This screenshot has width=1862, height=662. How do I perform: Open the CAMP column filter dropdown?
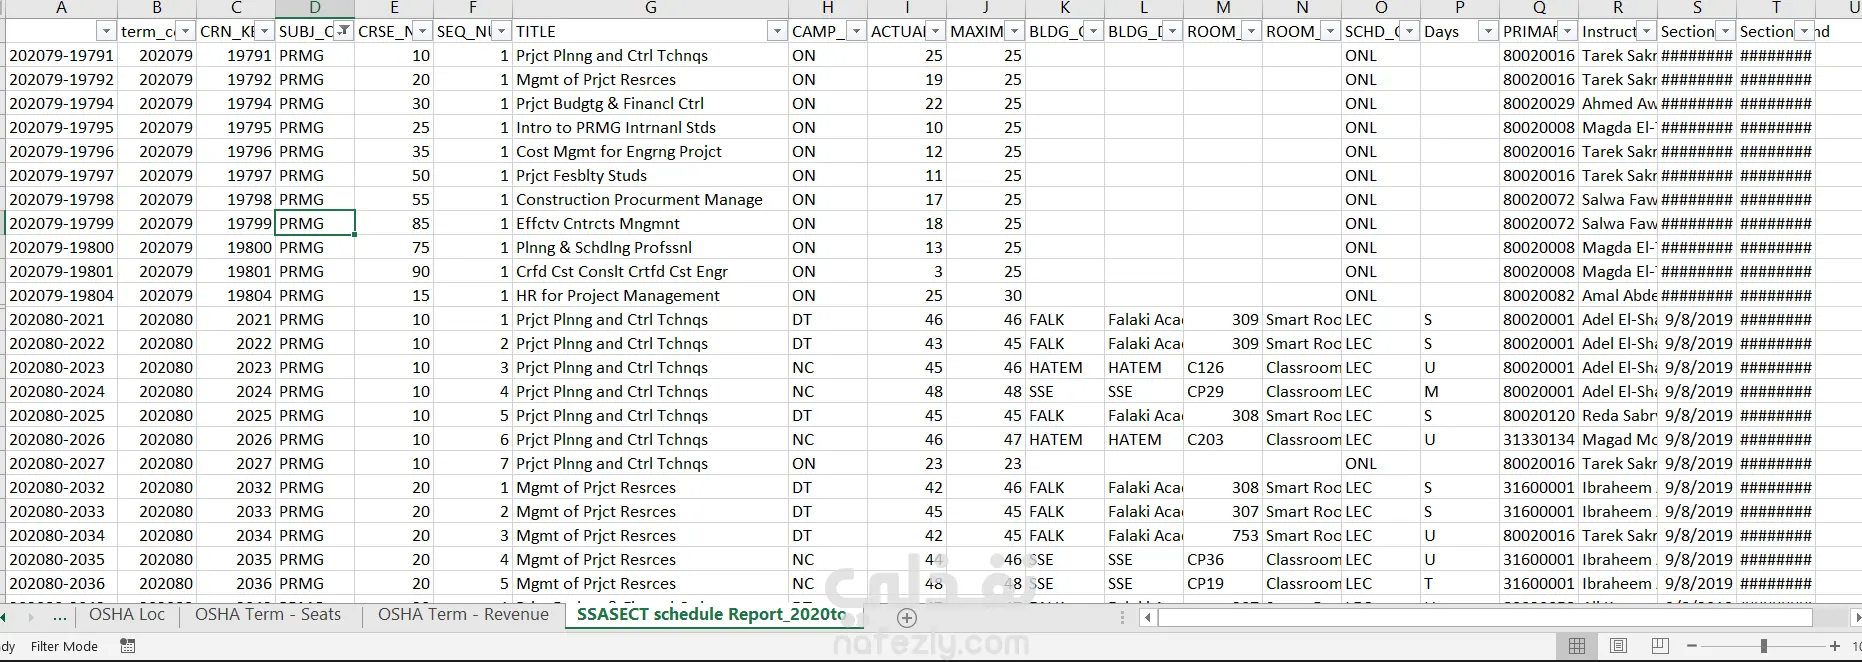click(x=856, y=31)
